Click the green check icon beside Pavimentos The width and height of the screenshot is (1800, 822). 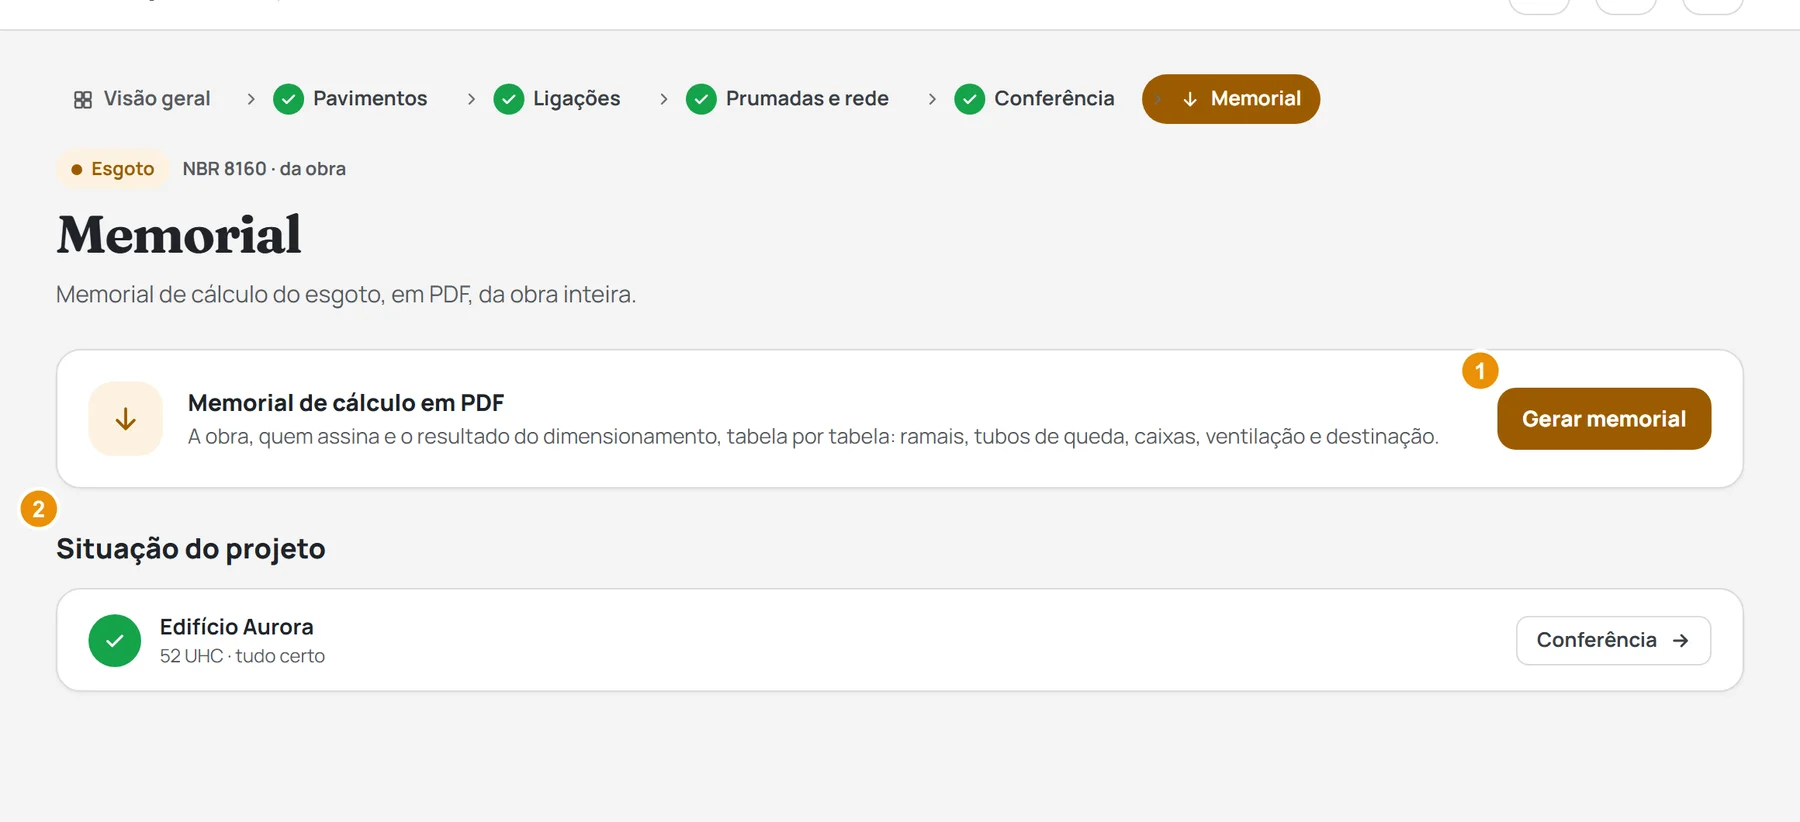point(288,99)
